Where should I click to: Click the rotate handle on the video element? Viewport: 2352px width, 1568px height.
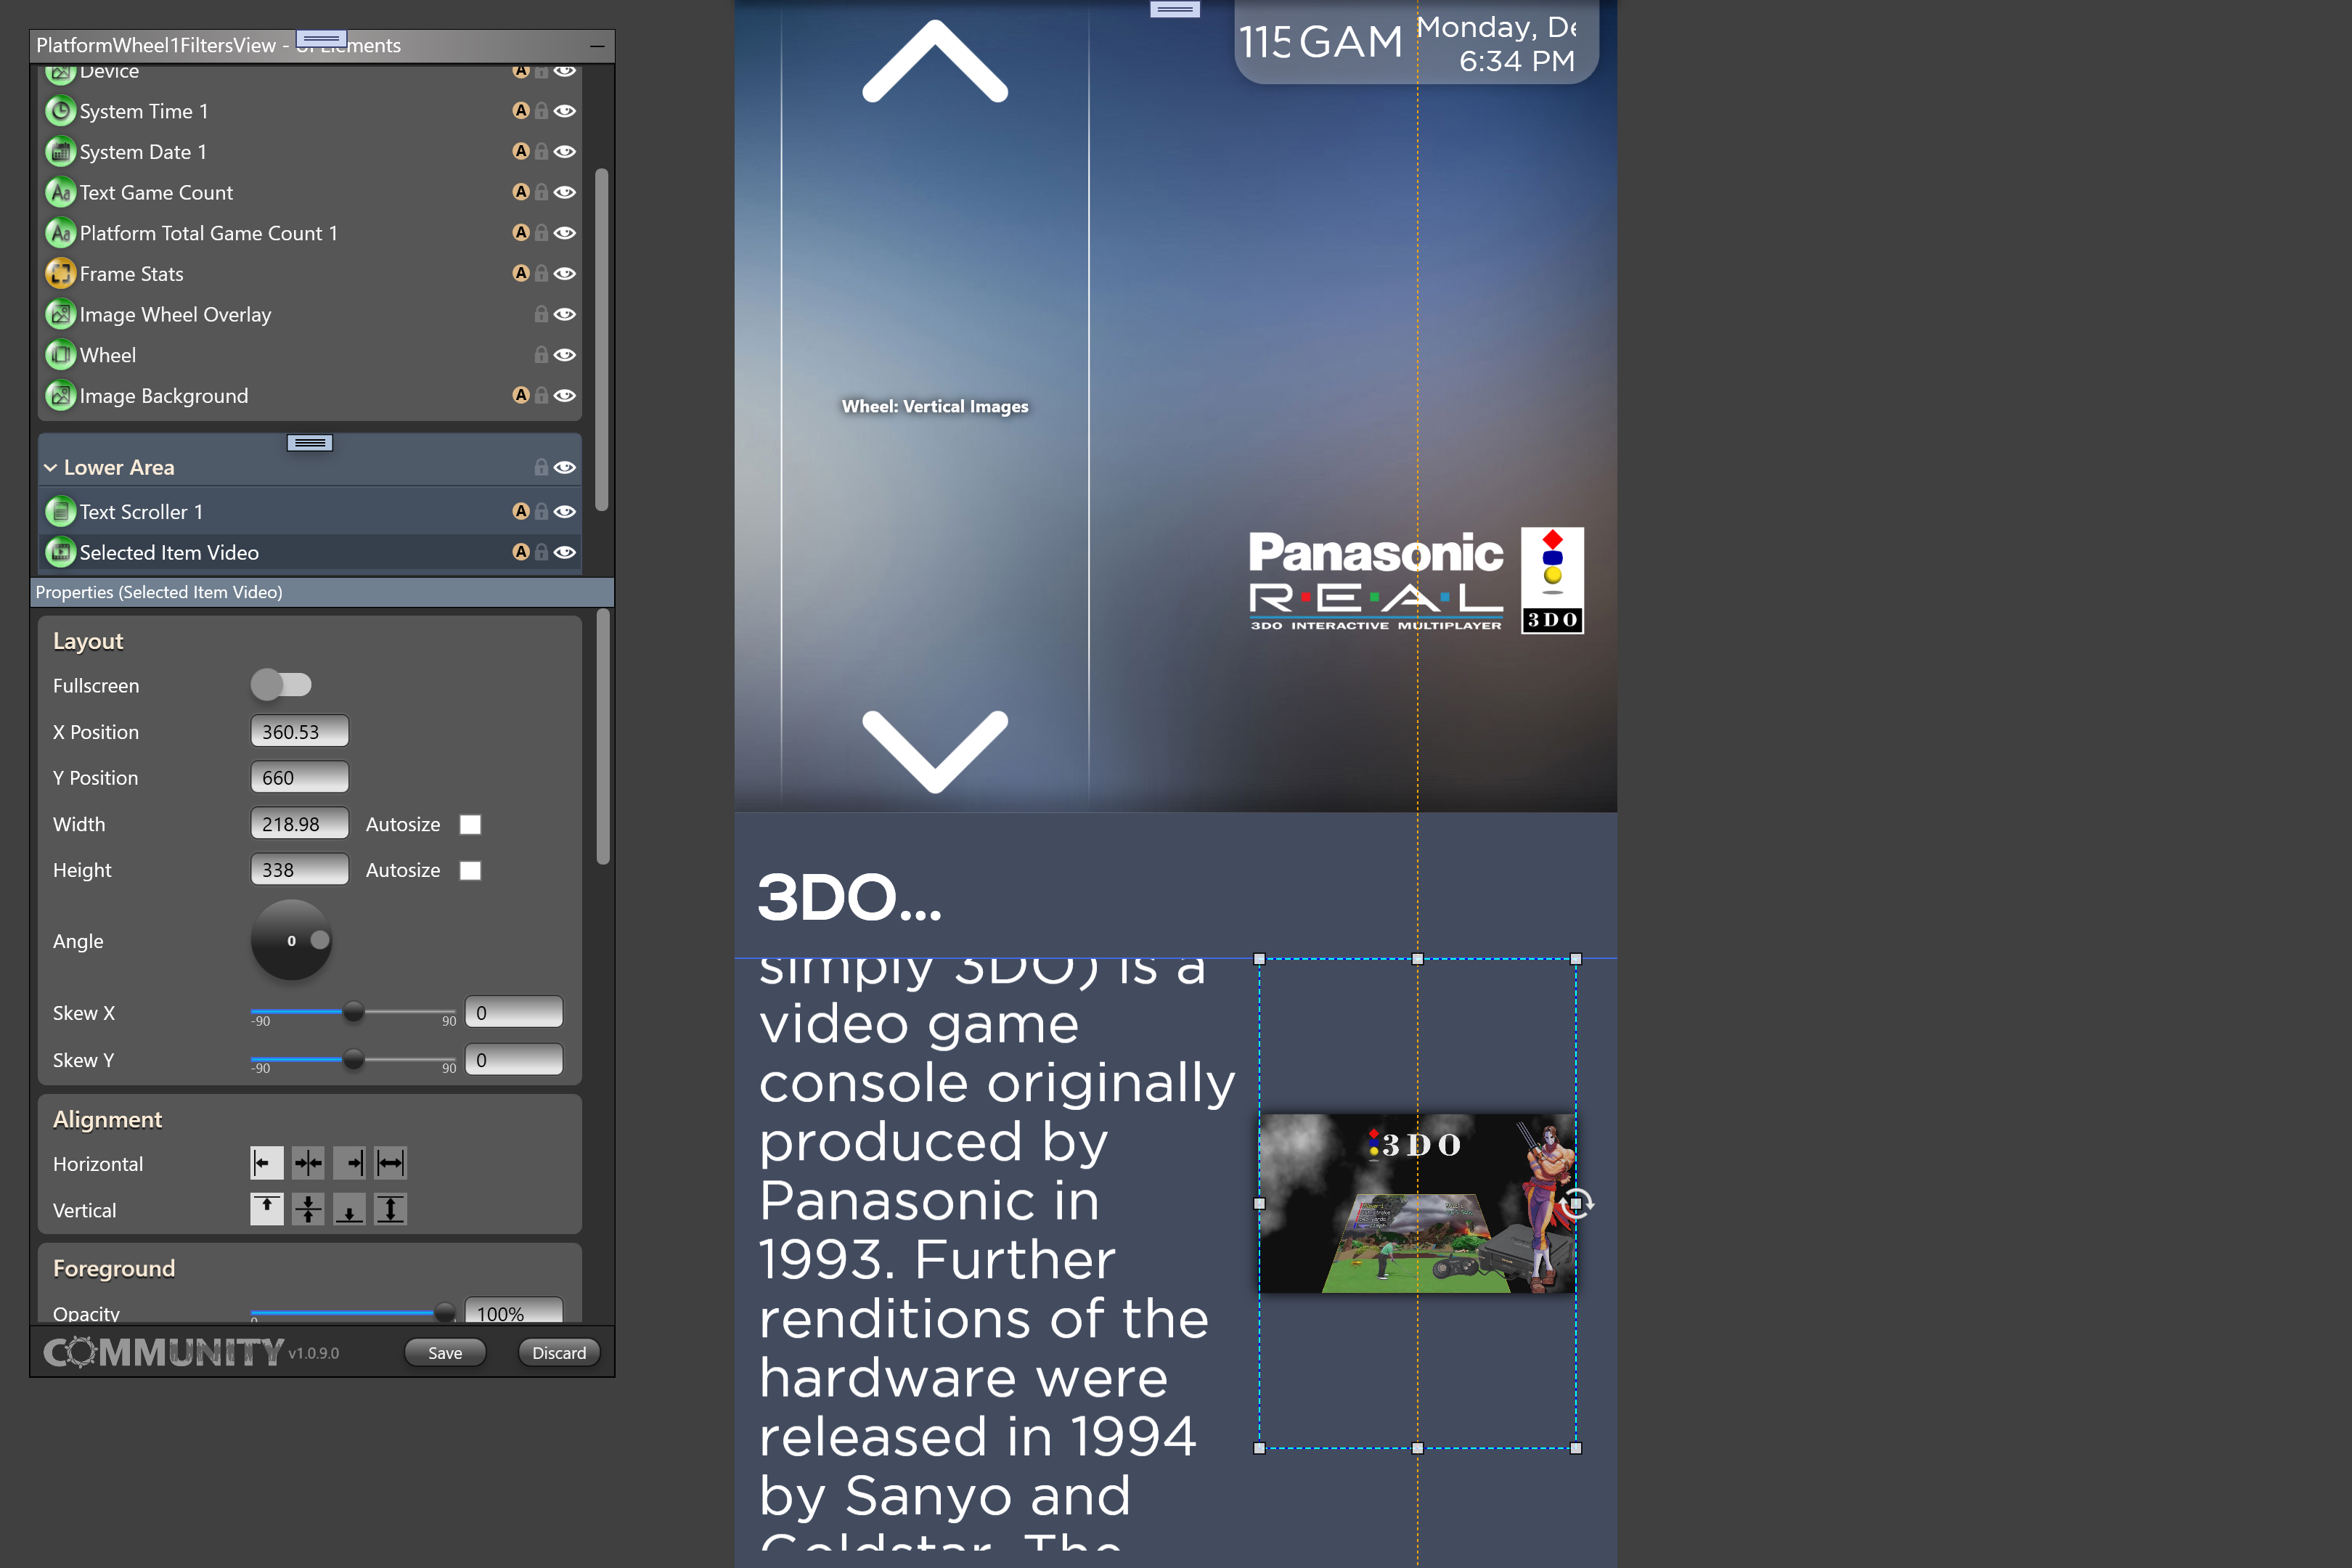(x=1577, y=1203)
